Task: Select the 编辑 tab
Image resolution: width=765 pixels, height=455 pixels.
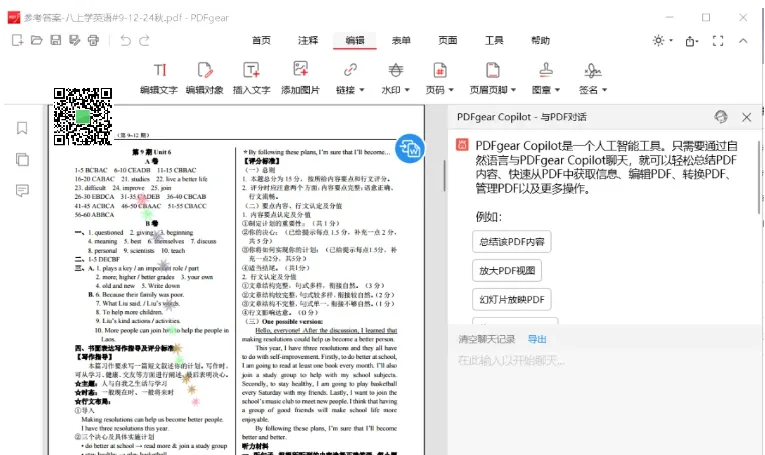Action: (355, 40)
